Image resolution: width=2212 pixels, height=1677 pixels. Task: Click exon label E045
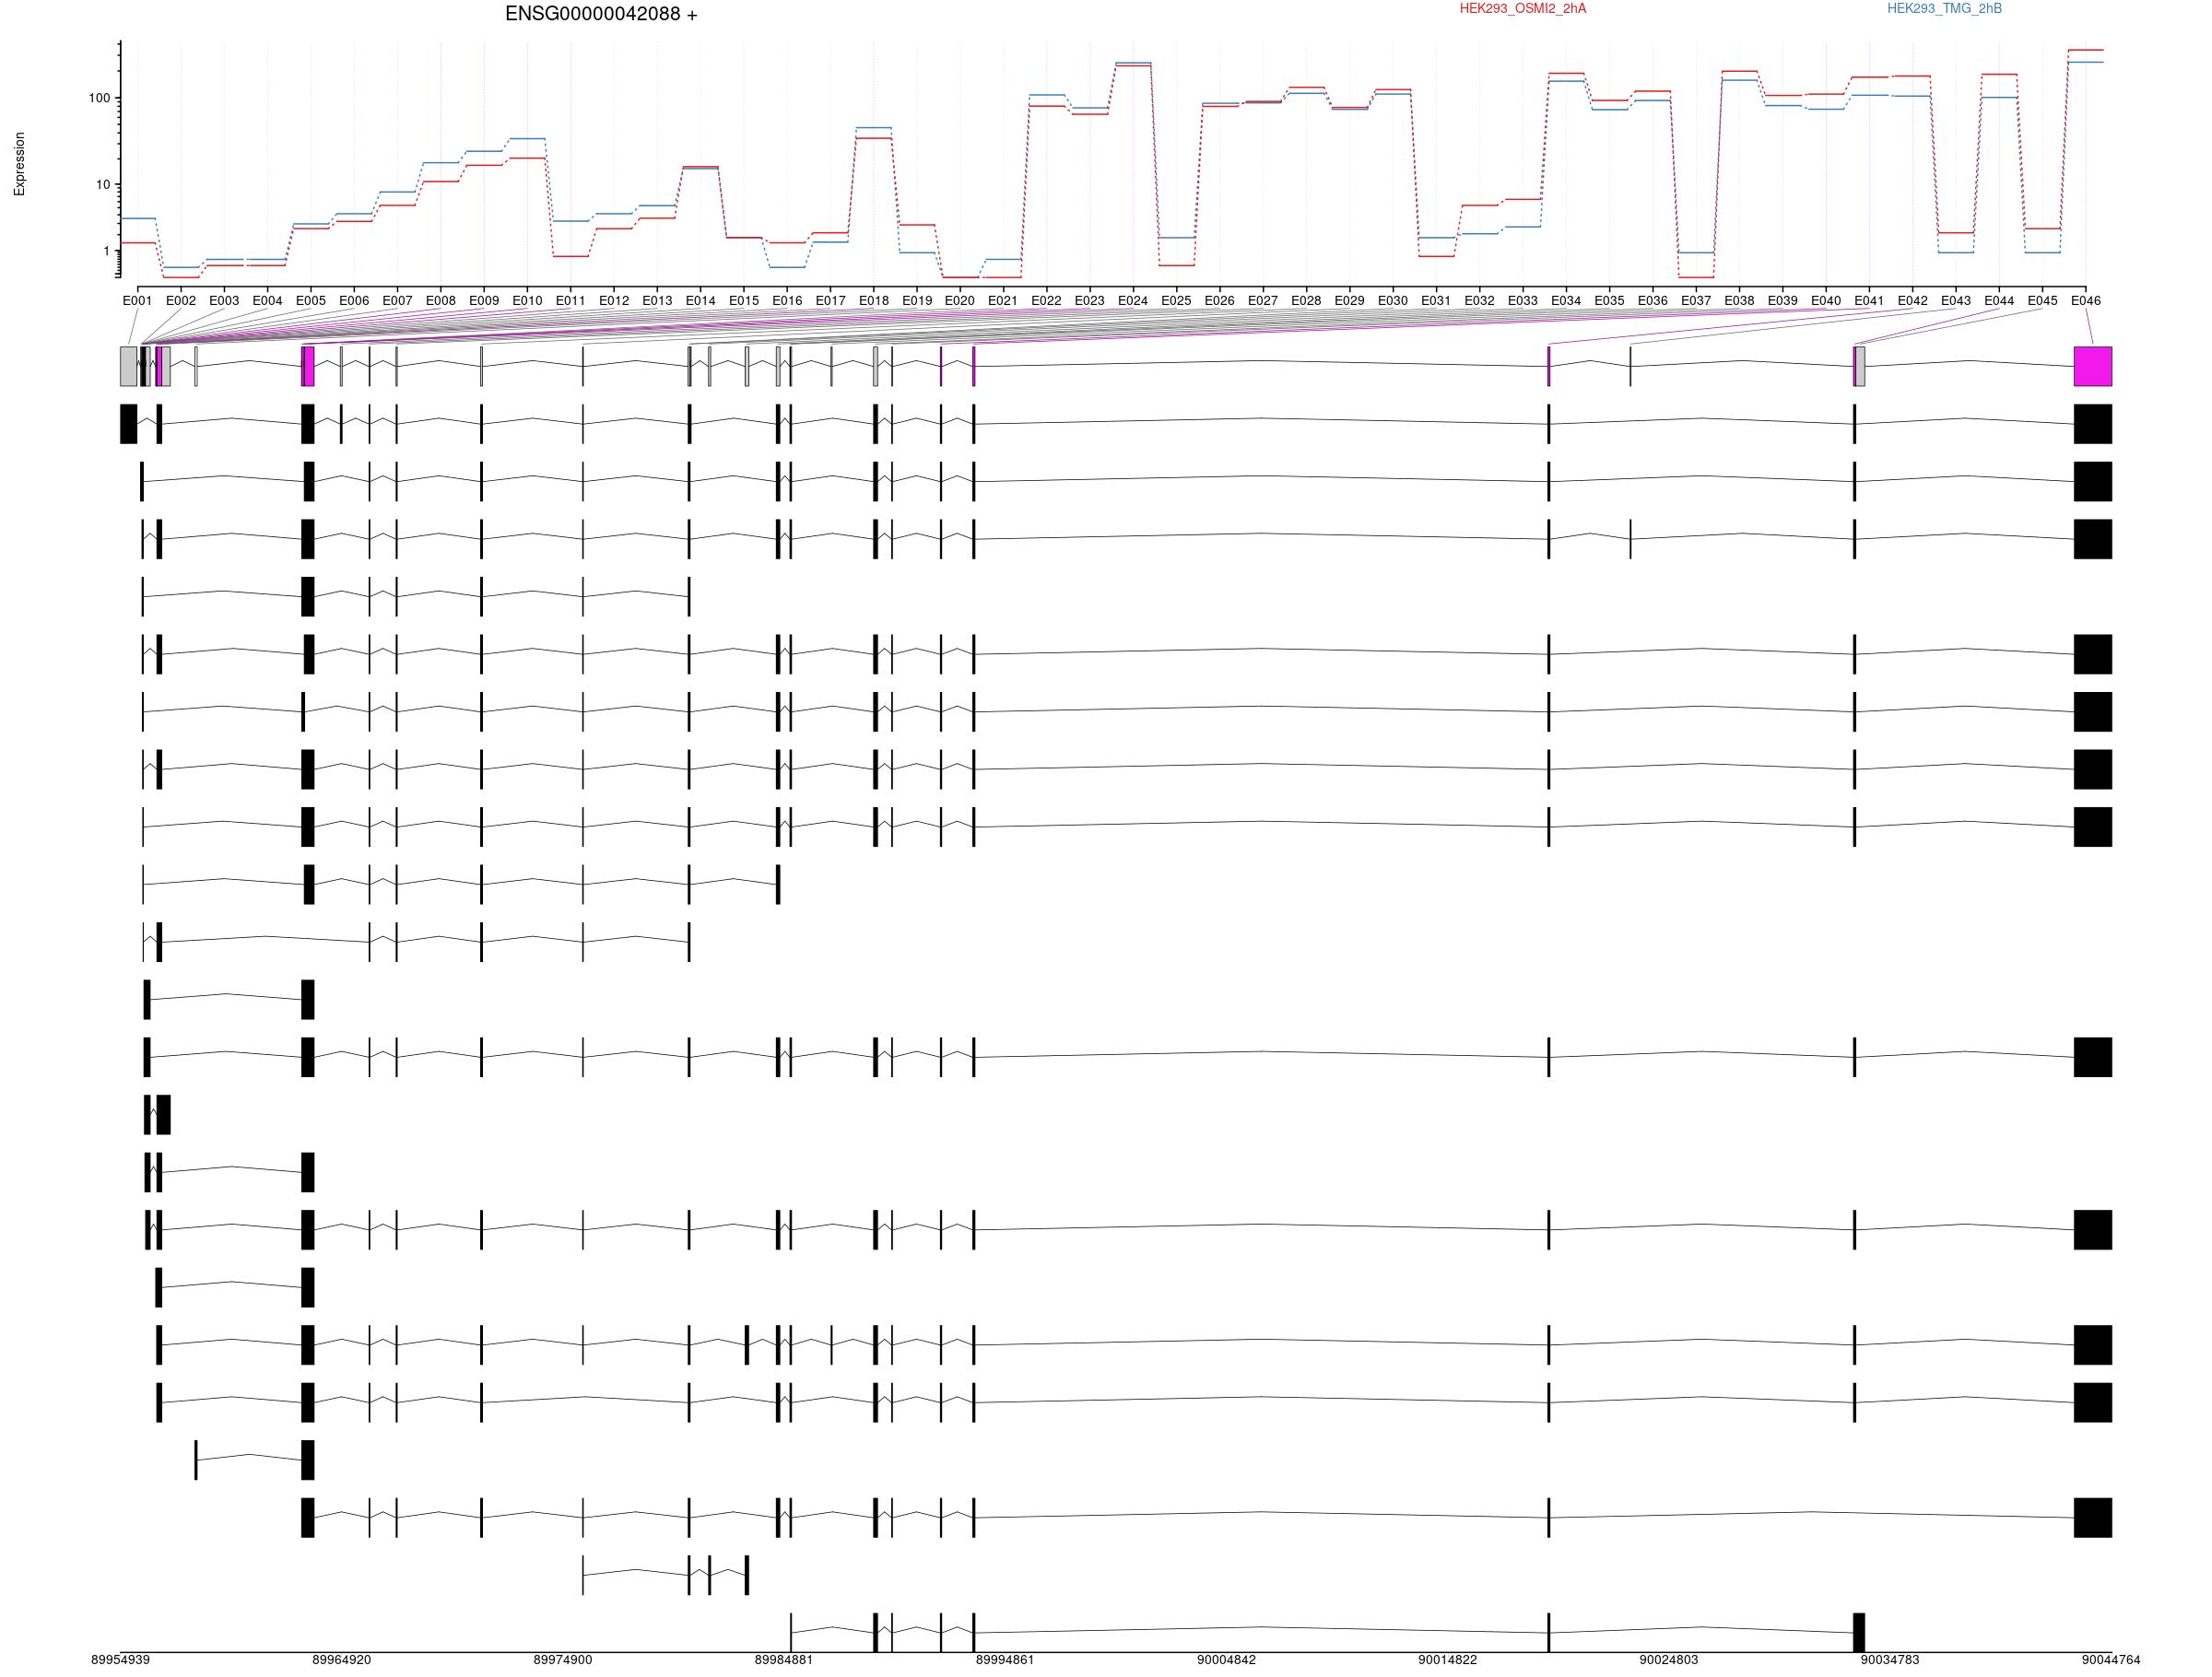[x=2042, y=301]
